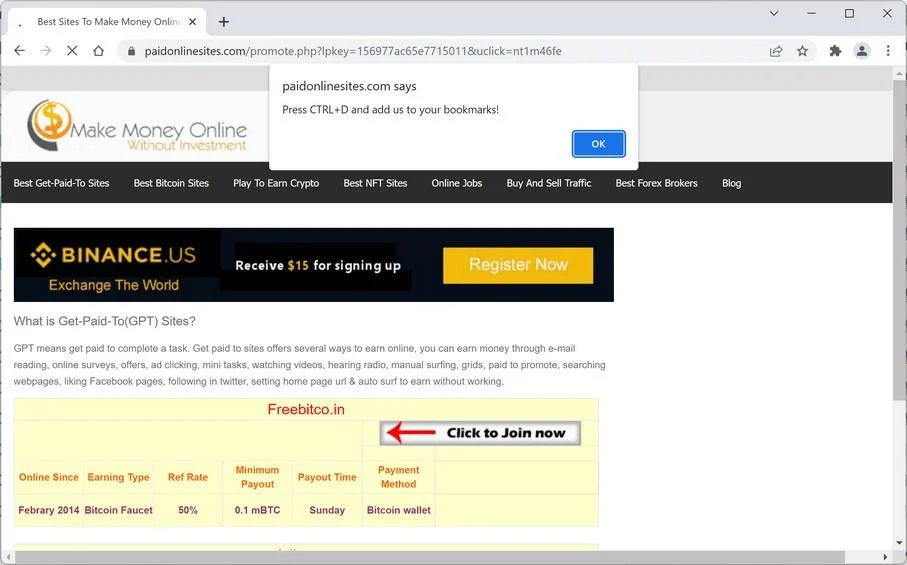Open Play To Earn Crypto menu
Viewport: 907px width, 565px height.
click(276, 183)
